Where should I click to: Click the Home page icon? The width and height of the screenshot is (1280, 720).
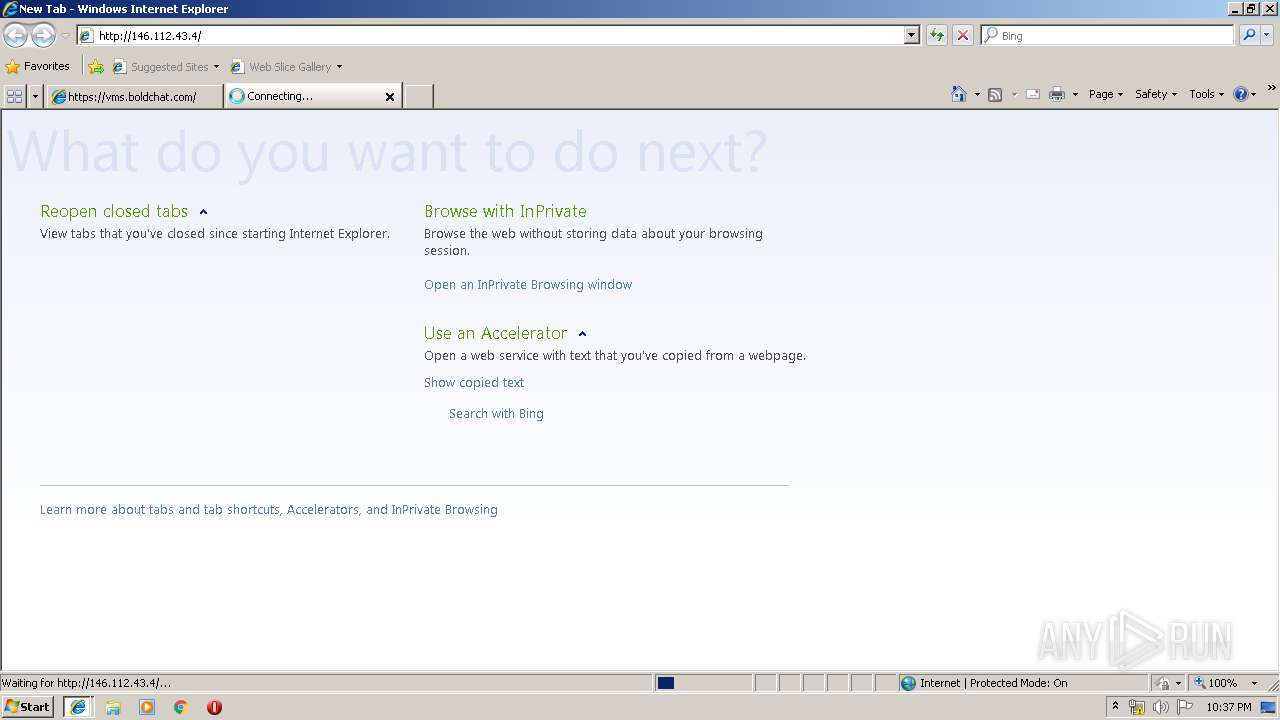coord(959,94)
